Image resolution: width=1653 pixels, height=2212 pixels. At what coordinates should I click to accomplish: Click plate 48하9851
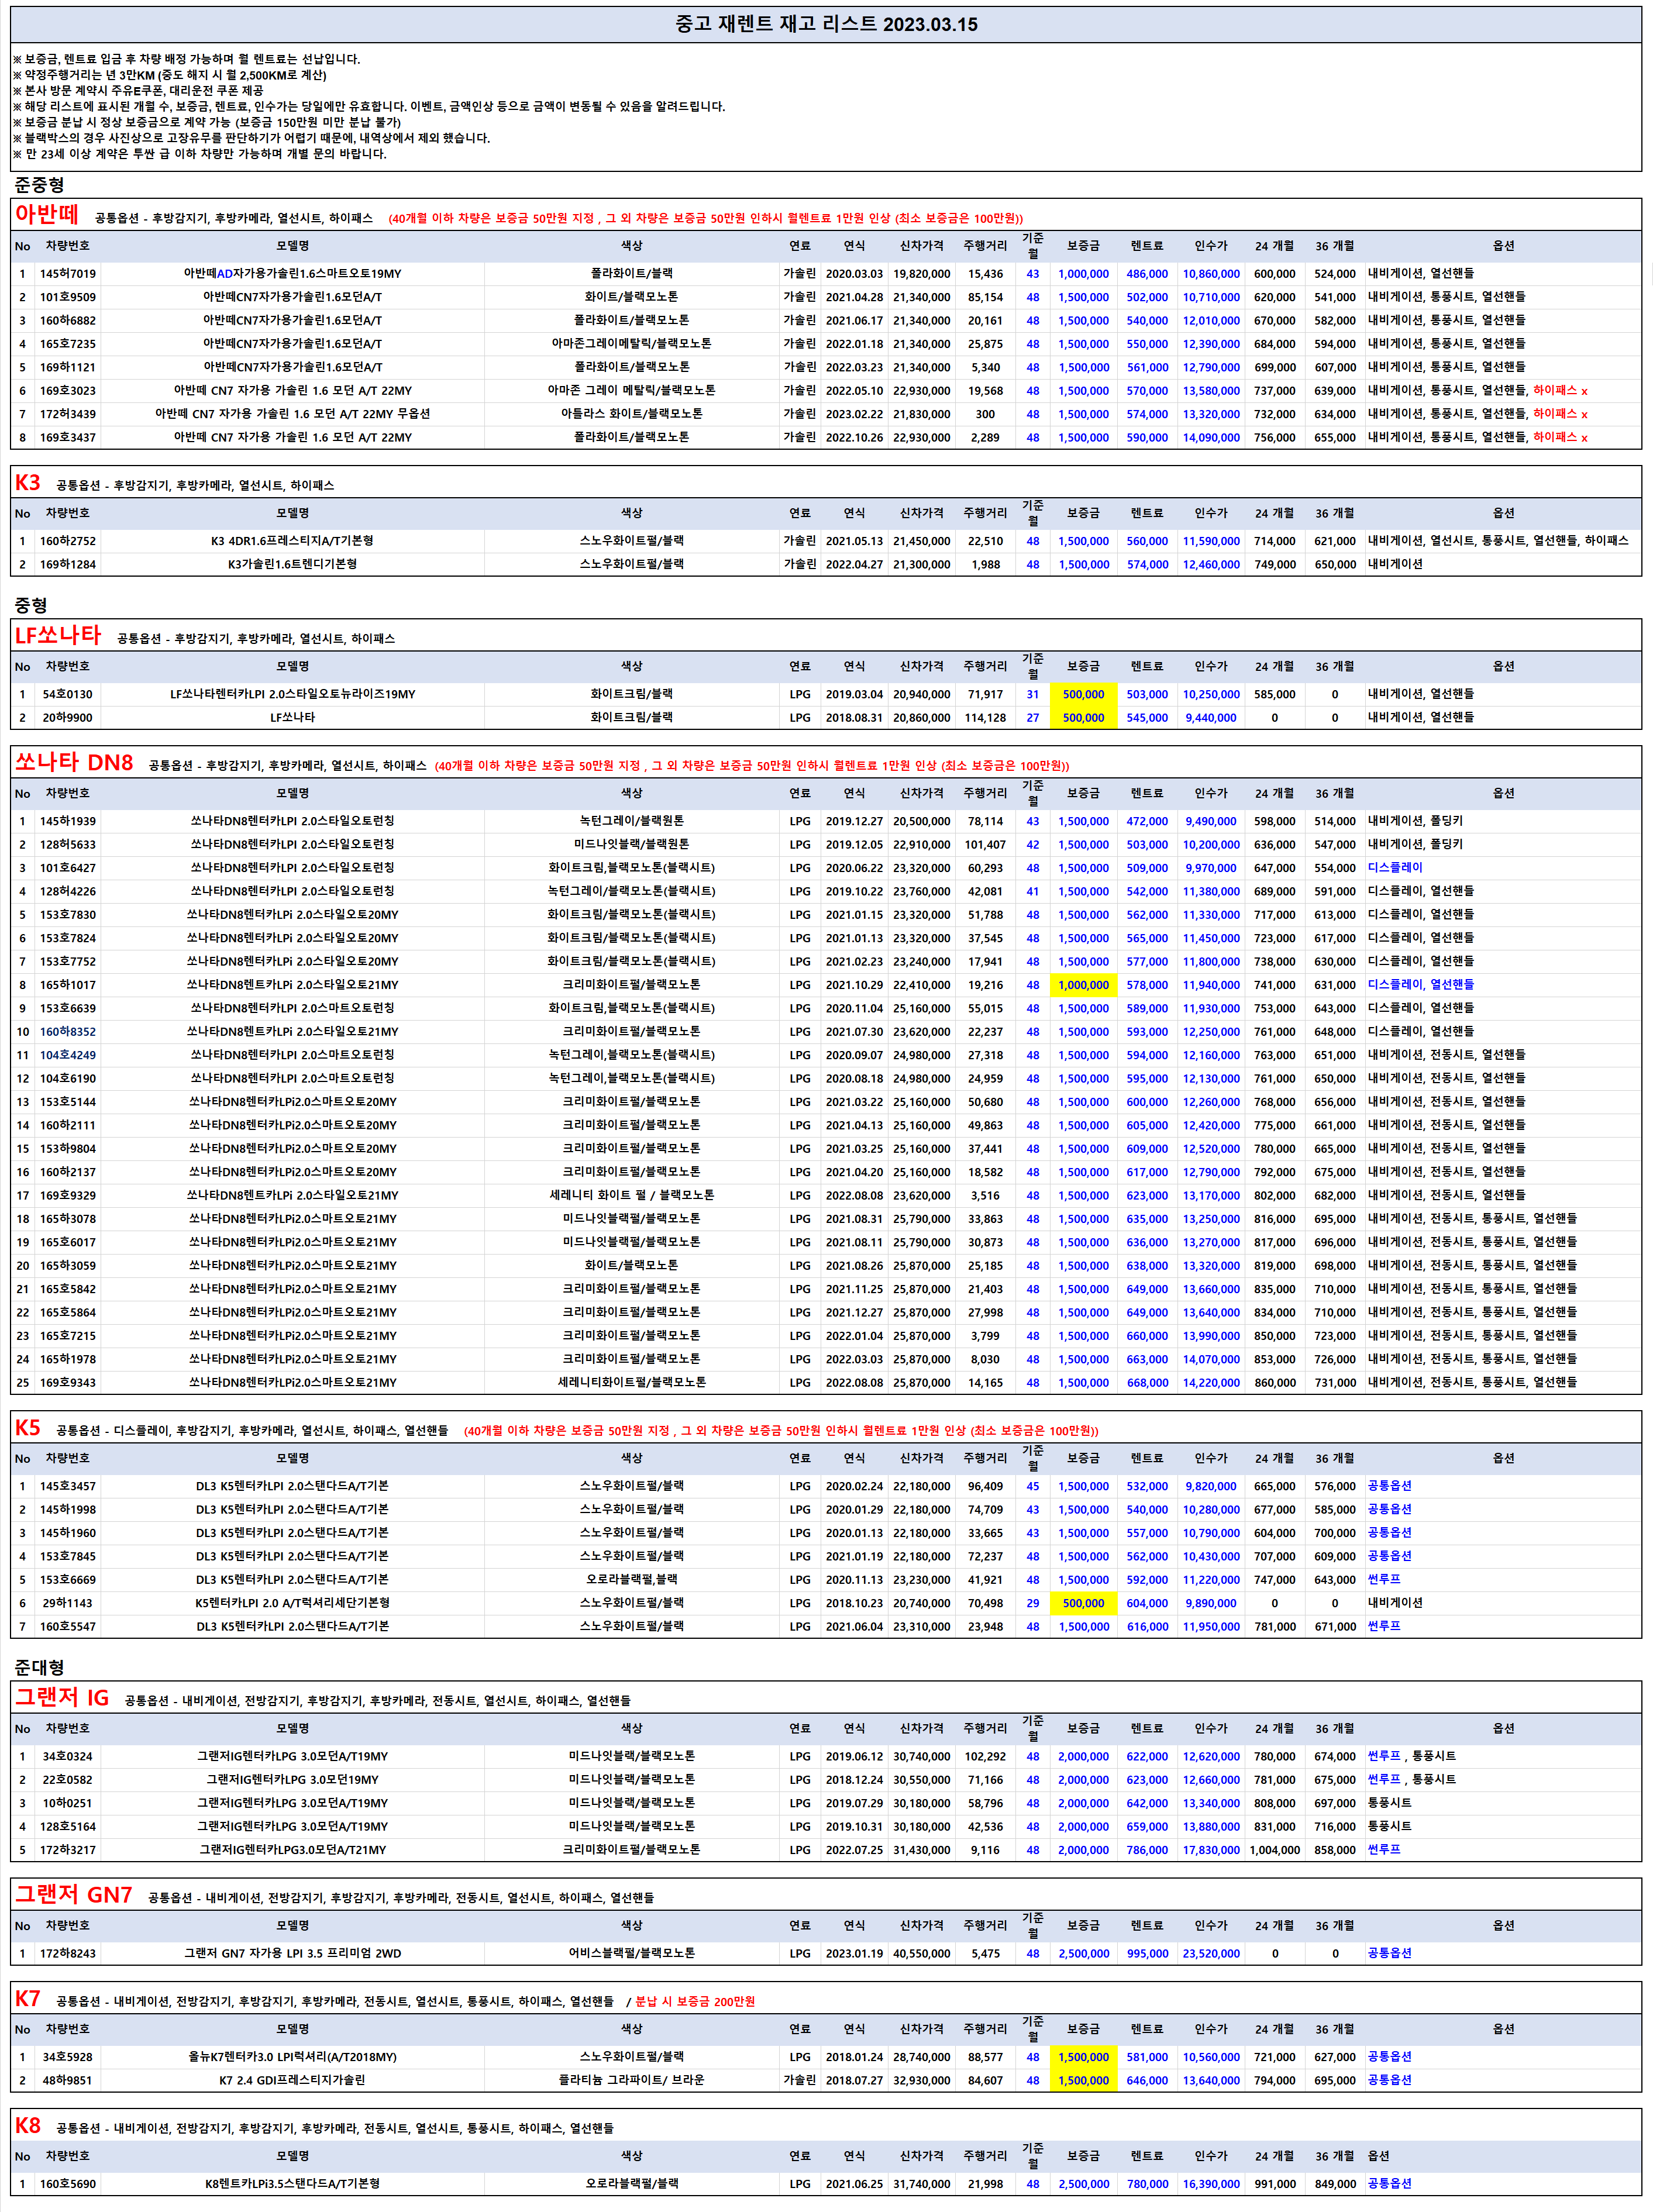68,2080
